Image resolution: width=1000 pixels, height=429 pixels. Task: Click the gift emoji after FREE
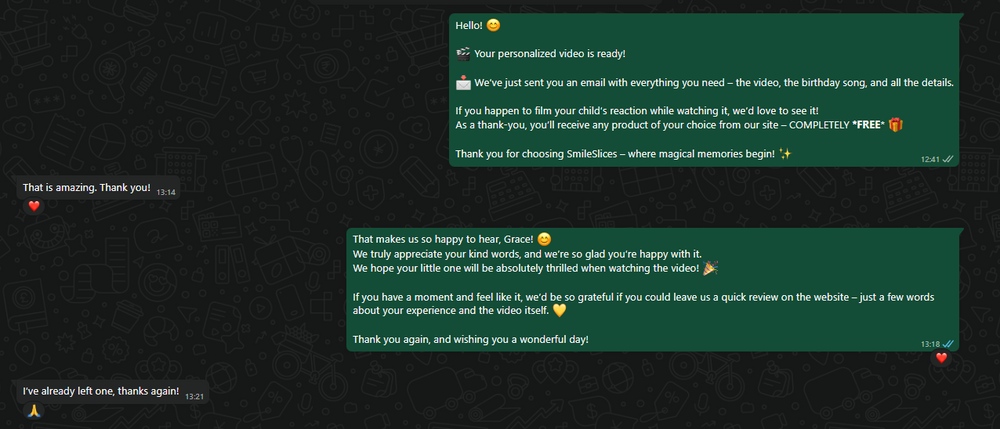[x=895, y=125]
